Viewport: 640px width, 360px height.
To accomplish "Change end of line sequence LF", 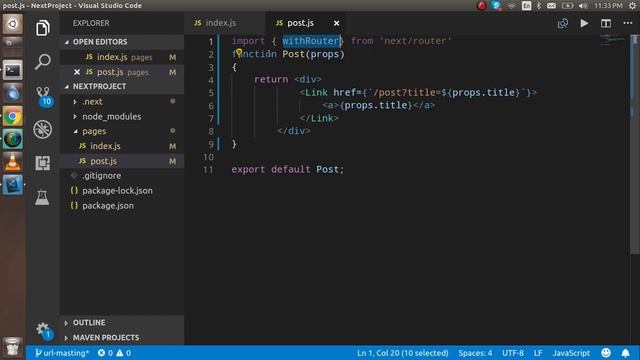I will [538, 353].
